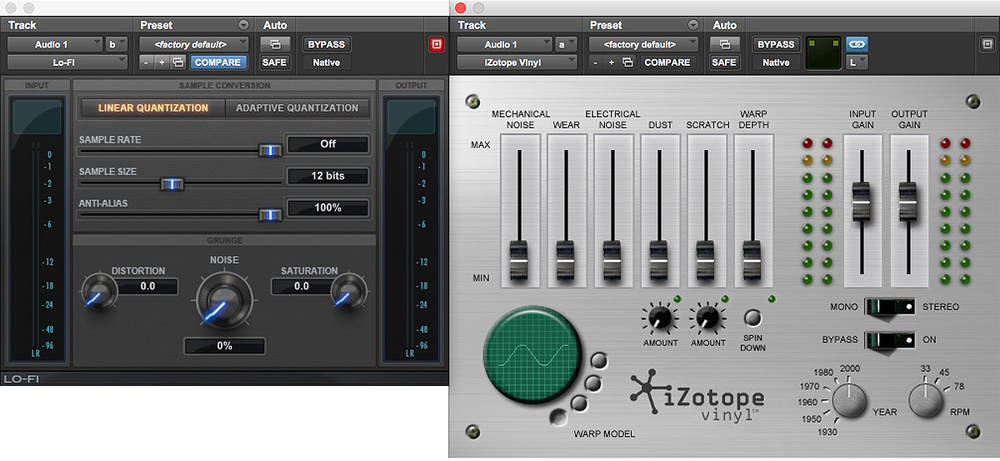
Task: Click the Warp Depth fader
Action: tap(753, 260)
